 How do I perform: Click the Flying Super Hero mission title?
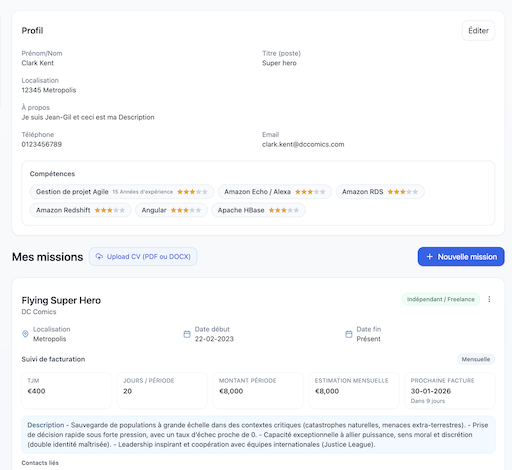click(61, 300)
